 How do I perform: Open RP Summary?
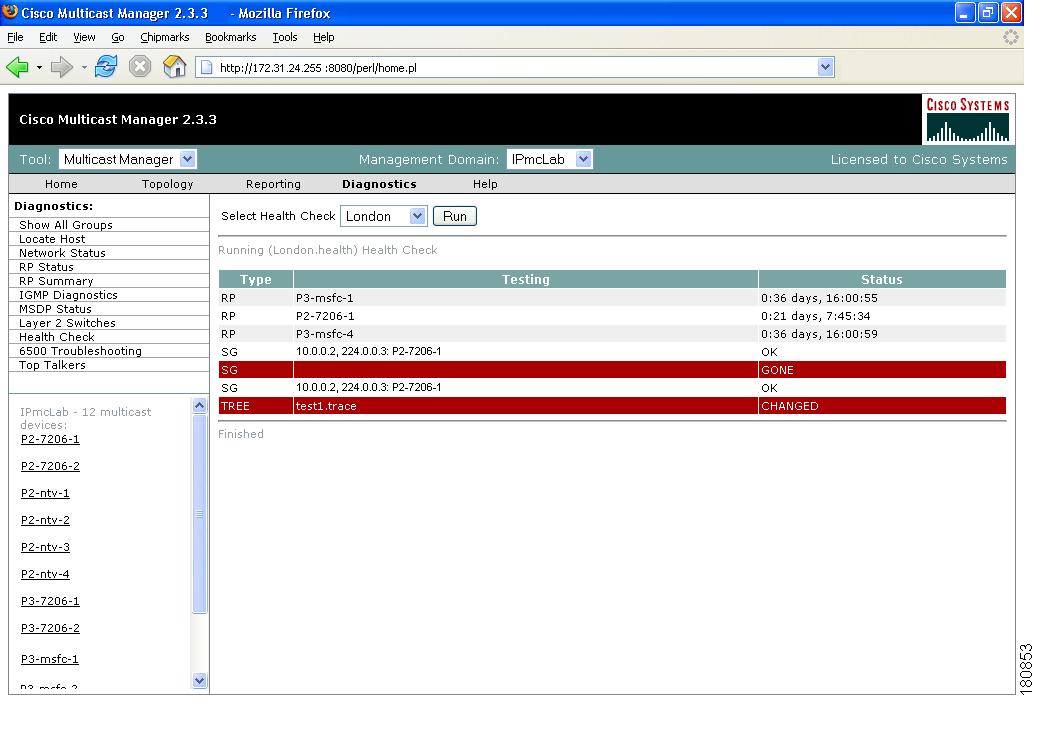pyautogui.click(x=56, y=281)
